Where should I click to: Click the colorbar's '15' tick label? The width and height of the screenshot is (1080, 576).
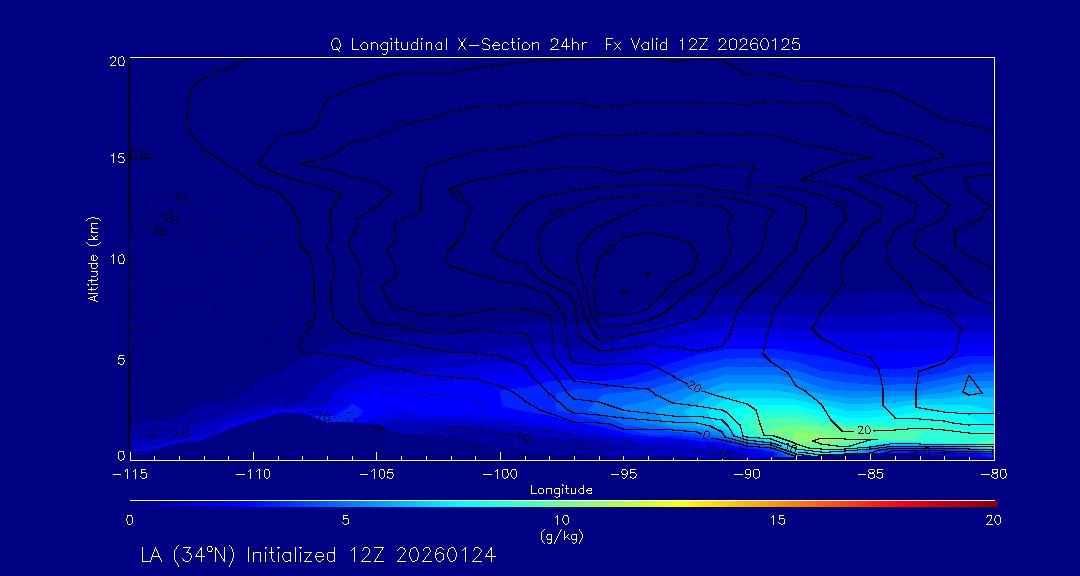click(x=777, y=520)
